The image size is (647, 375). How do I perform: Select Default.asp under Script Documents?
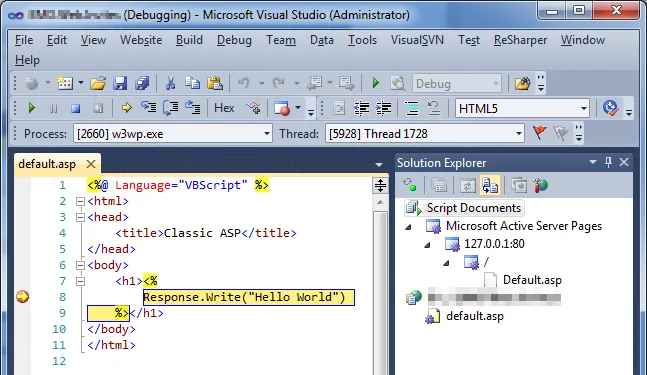(531, 280)
